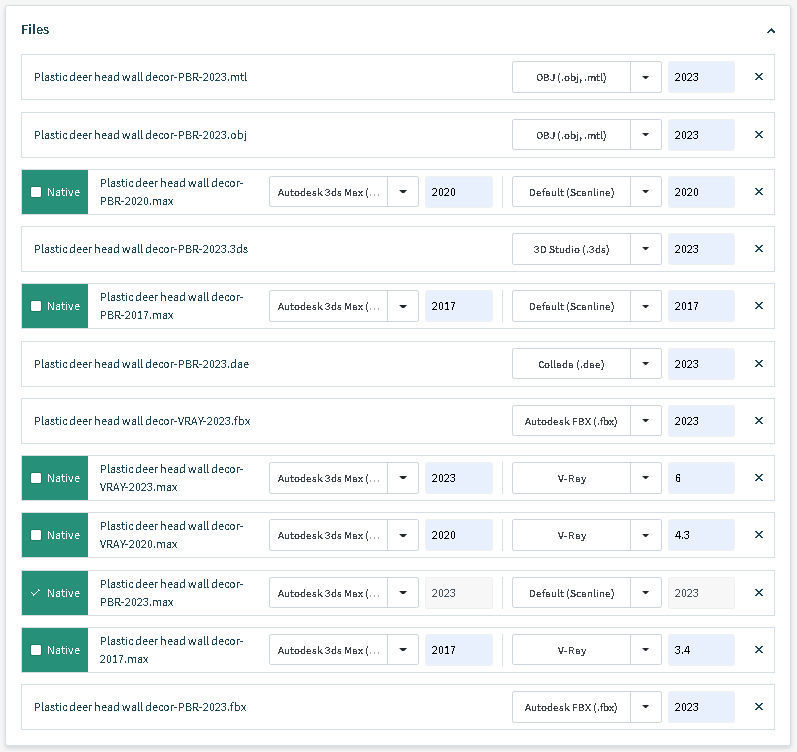Open Autodesk 3ds Max dropdown for VRAY-2020.max
Screen dimensions: 797x752
[x=403, y=535]
